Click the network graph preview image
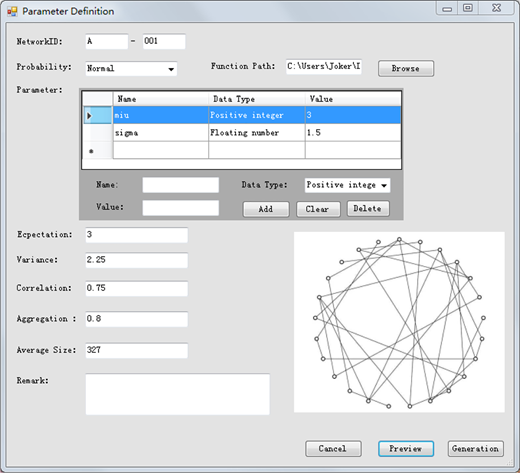 399,322
